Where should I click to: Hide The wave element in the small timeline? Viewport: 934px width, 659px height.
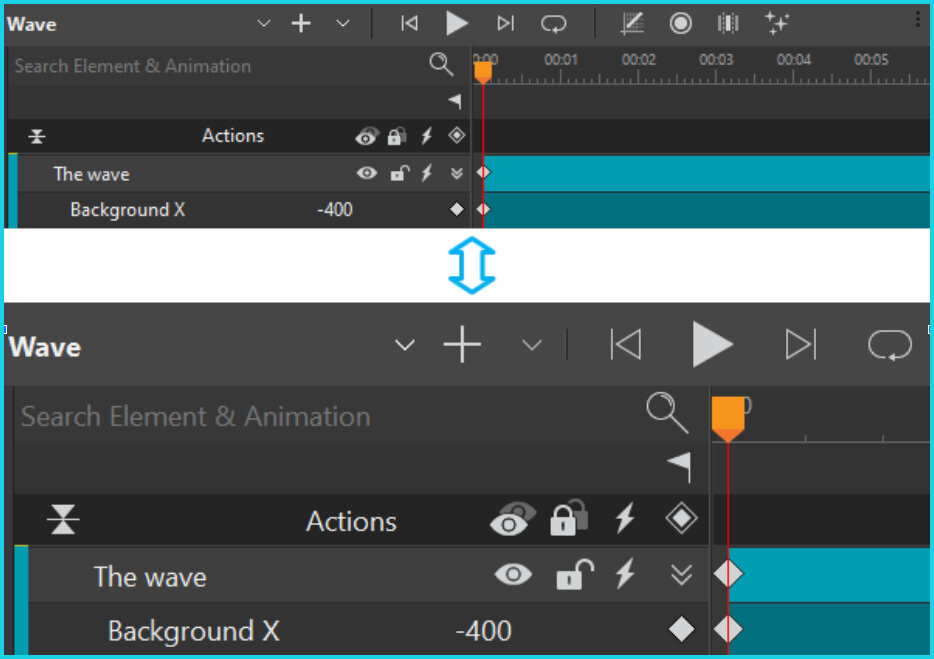(x=366, y=173)
